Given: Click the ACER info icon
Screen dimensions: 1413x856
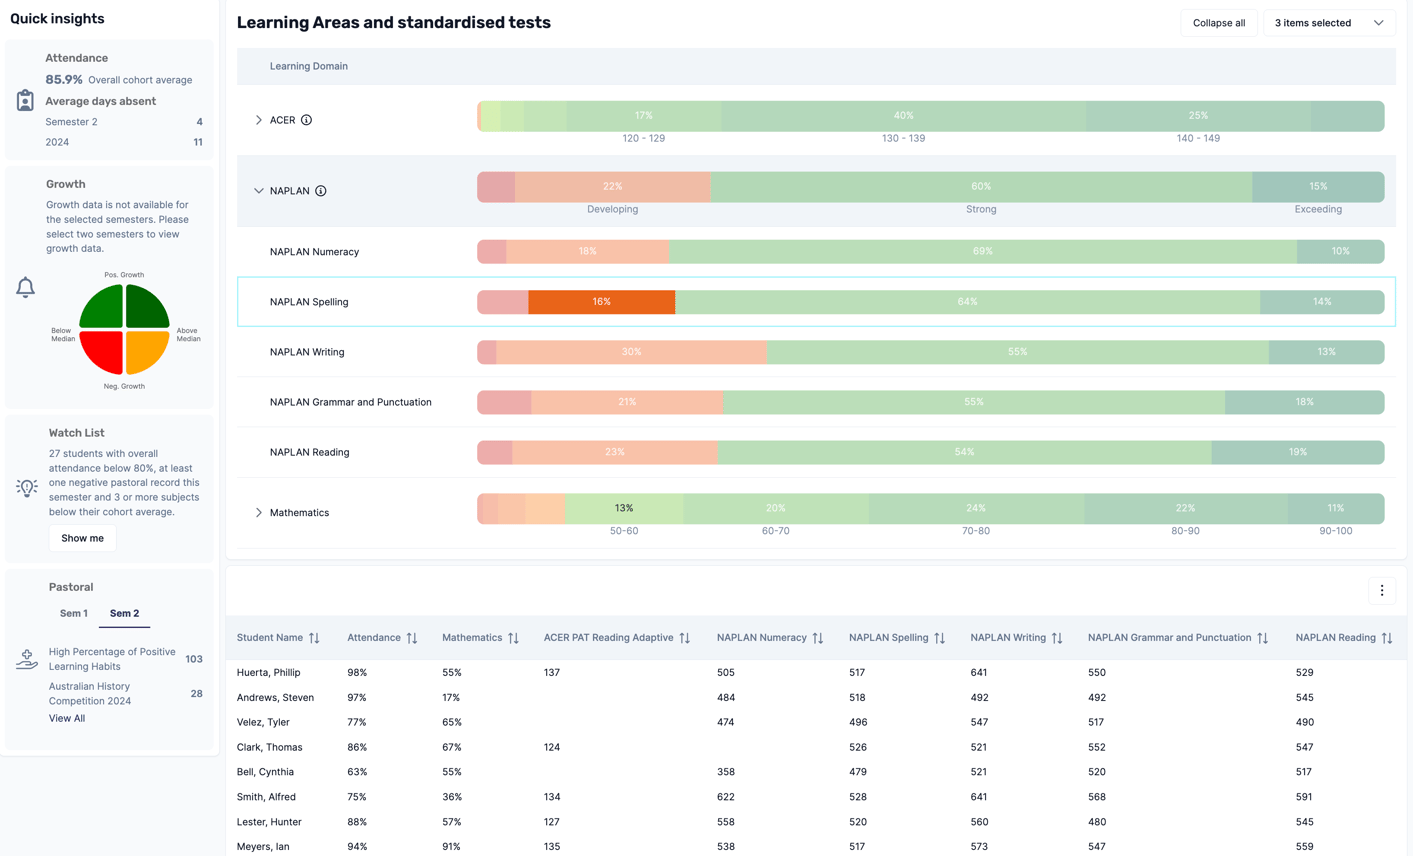Looking at the screenshot, I should (x=306, y=120).
